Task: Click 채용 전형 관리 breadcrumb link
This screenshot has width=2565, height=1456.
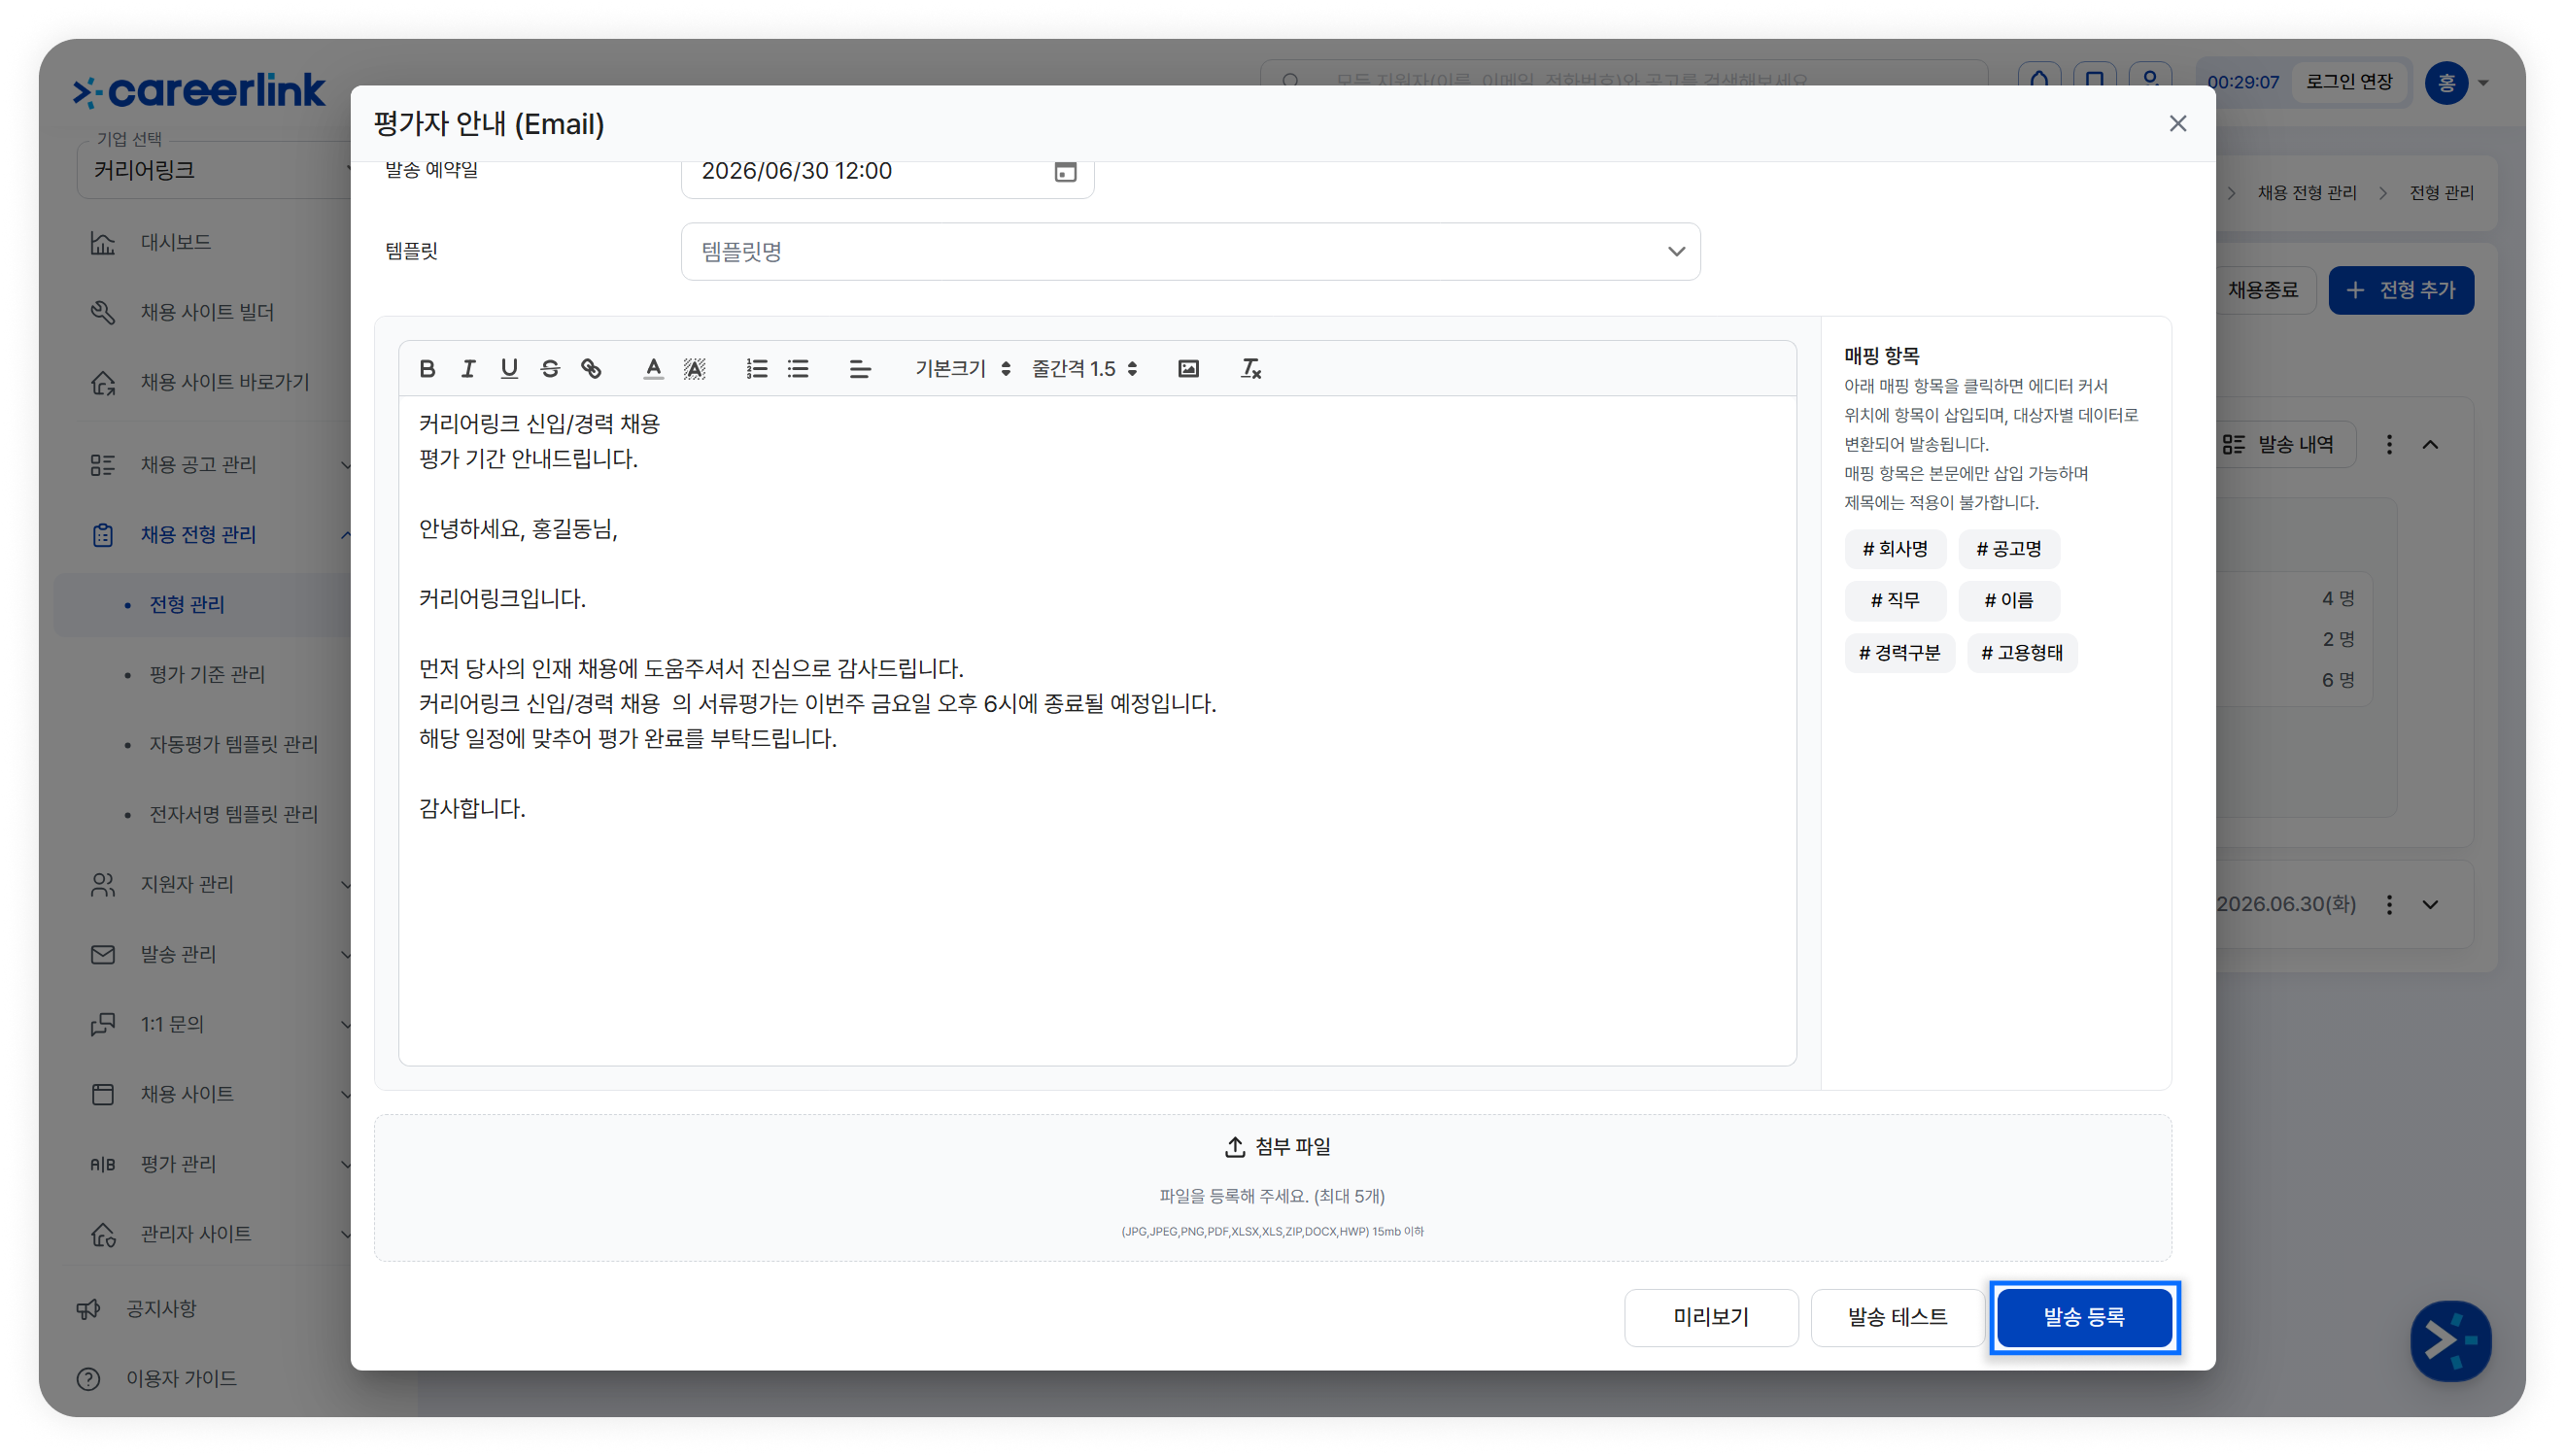Action: point(2306,193)
